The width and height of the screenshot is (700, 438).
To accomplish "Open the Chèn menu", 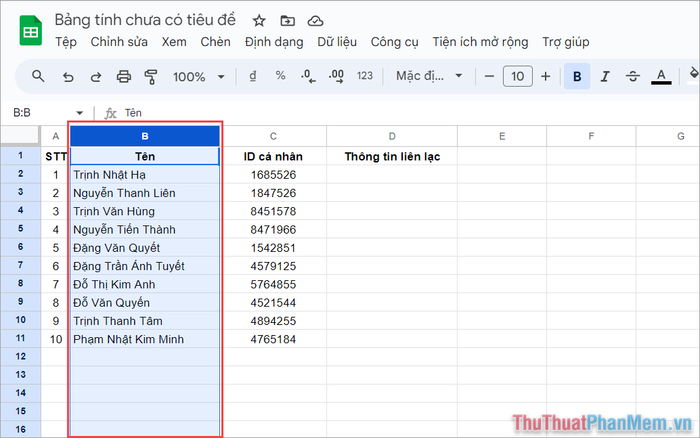I will point(216,42).
